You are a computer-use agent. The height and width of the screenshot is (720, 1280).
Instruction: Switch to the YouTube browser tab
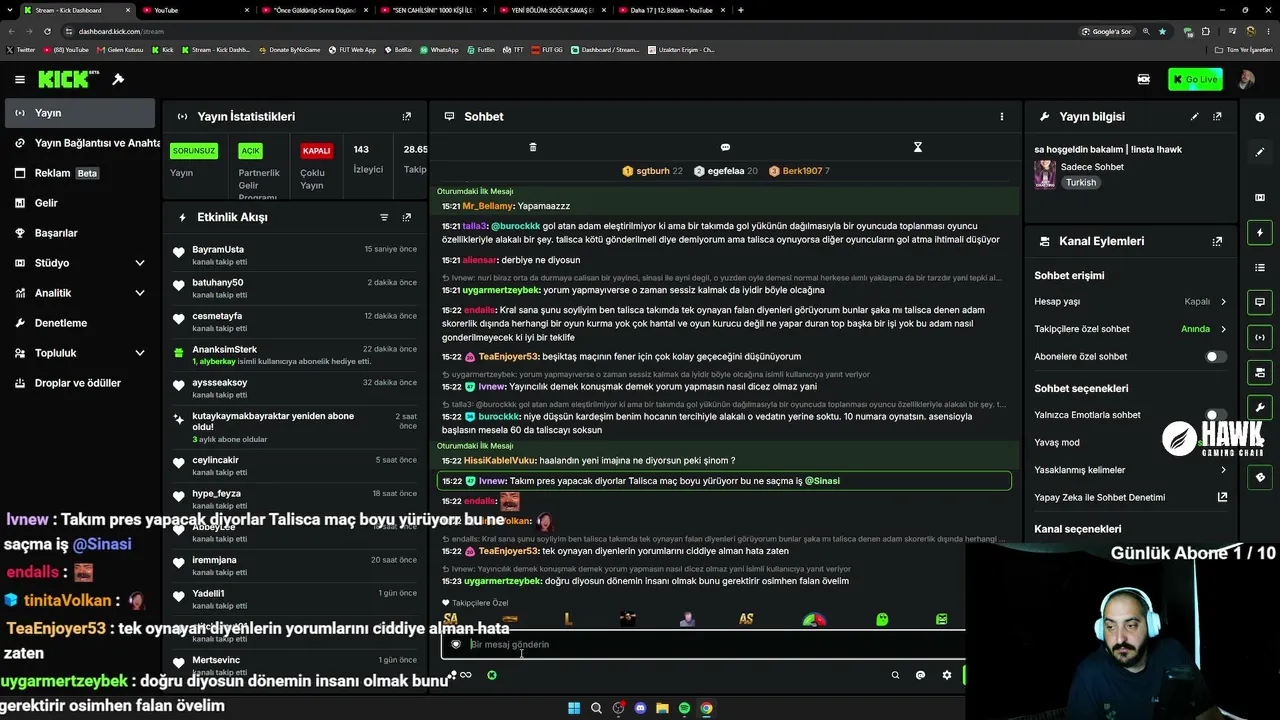(195, 10)
